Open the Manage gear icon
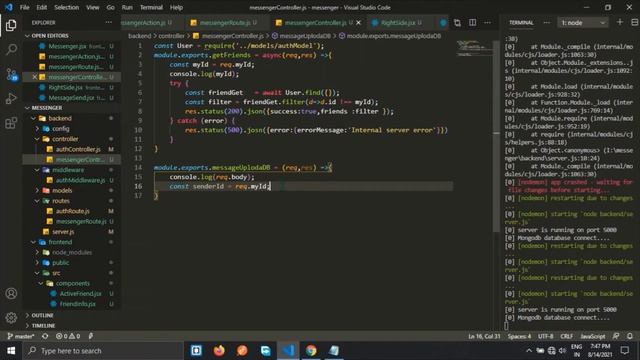The image size is (640, 360). point(11,318)
